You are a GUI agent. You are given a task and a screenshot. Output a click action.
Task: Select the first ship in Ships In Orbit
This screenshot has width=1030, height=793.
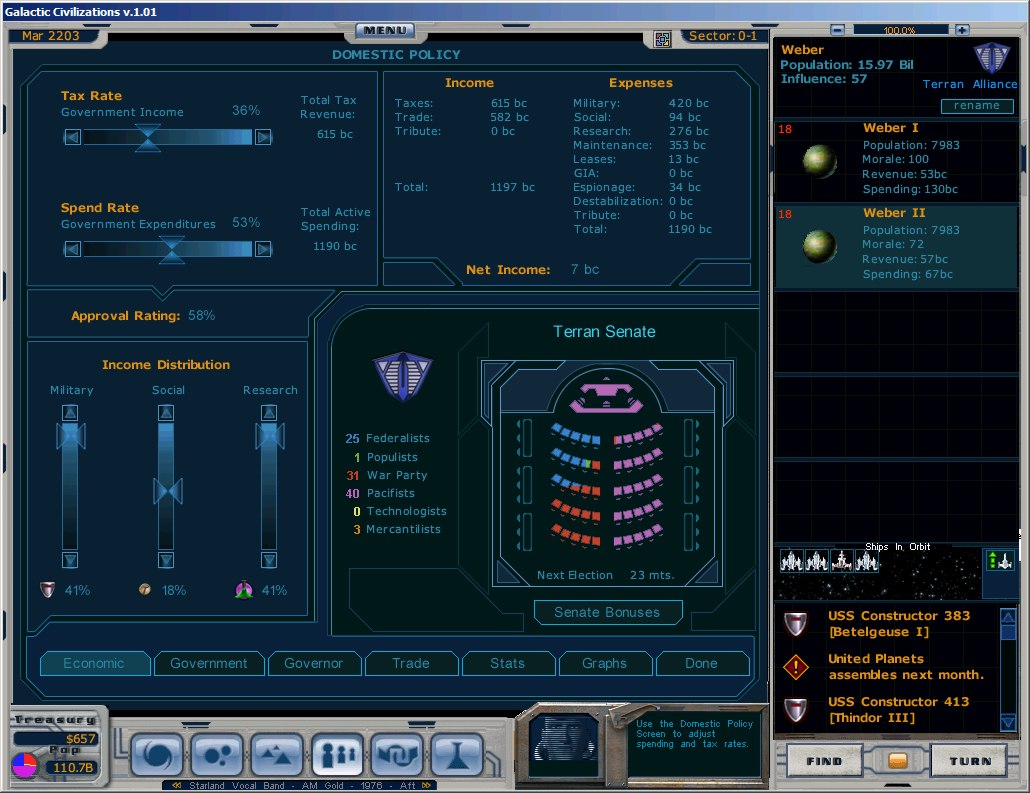792,560
